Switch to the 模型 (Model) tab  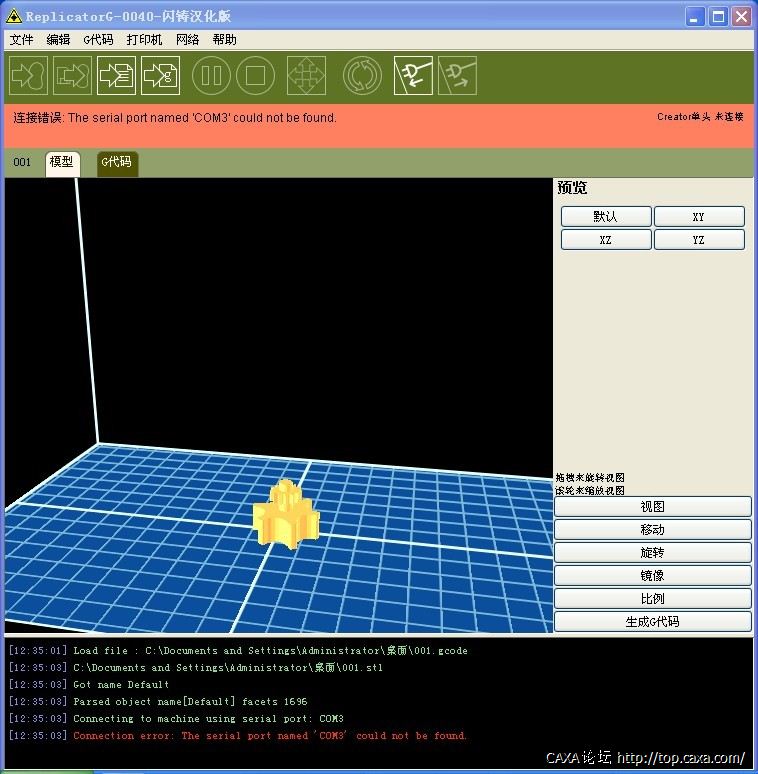click(62, 163)
